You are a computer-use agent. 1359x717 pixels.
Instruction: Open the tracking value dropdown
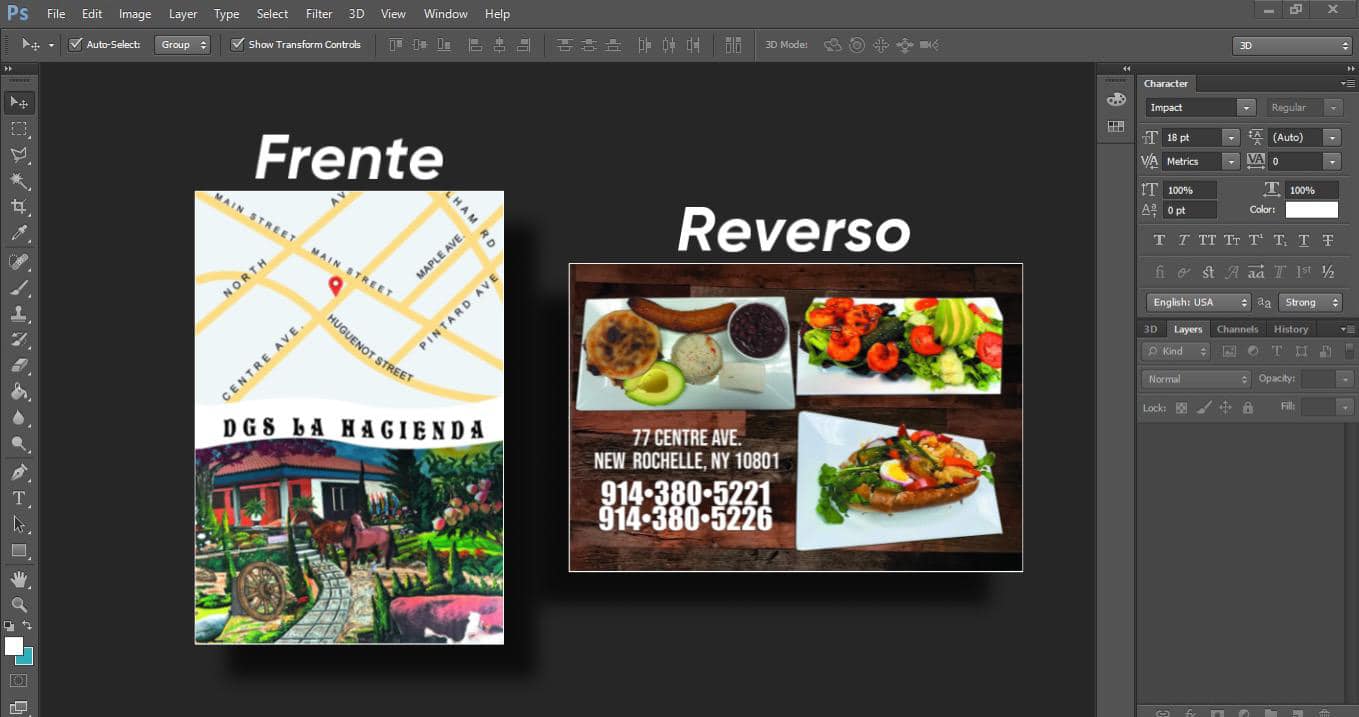(x=1331, y=161)
